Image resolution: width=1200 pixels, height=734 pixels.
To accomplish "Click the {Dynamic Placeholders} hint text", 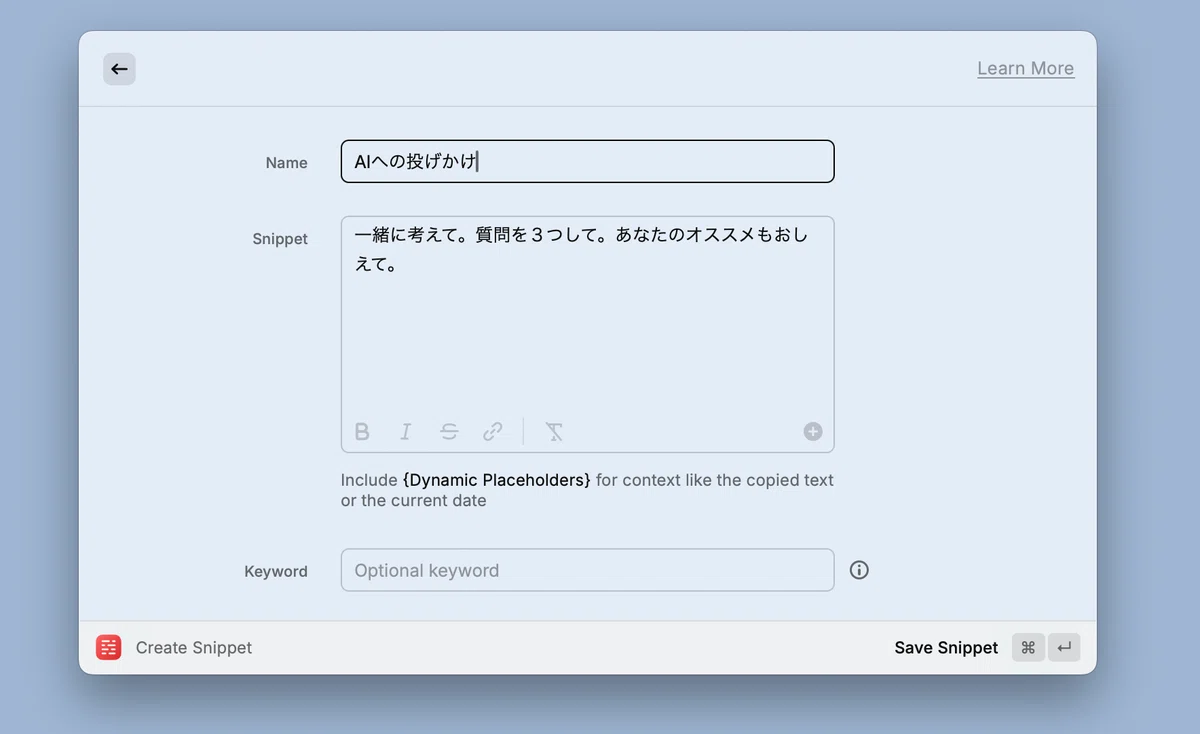I will [x=497, y=480].
